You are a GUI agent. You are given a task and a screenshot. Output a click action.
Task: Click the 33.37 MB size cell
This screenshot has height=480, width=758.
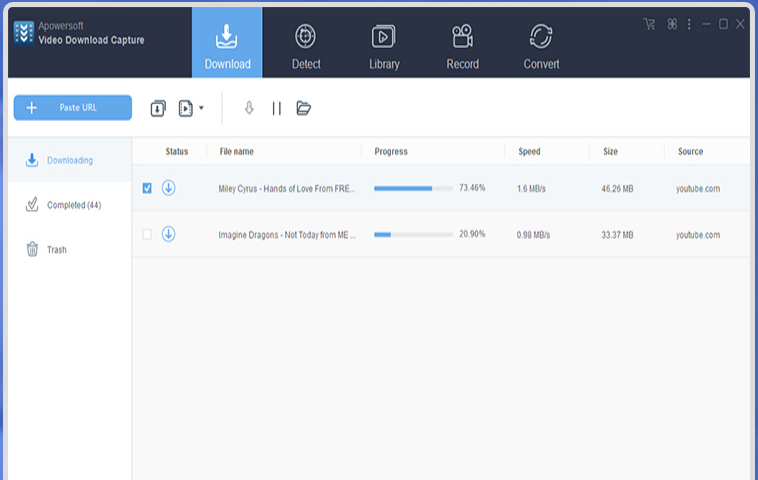click(x=617, y=235)
